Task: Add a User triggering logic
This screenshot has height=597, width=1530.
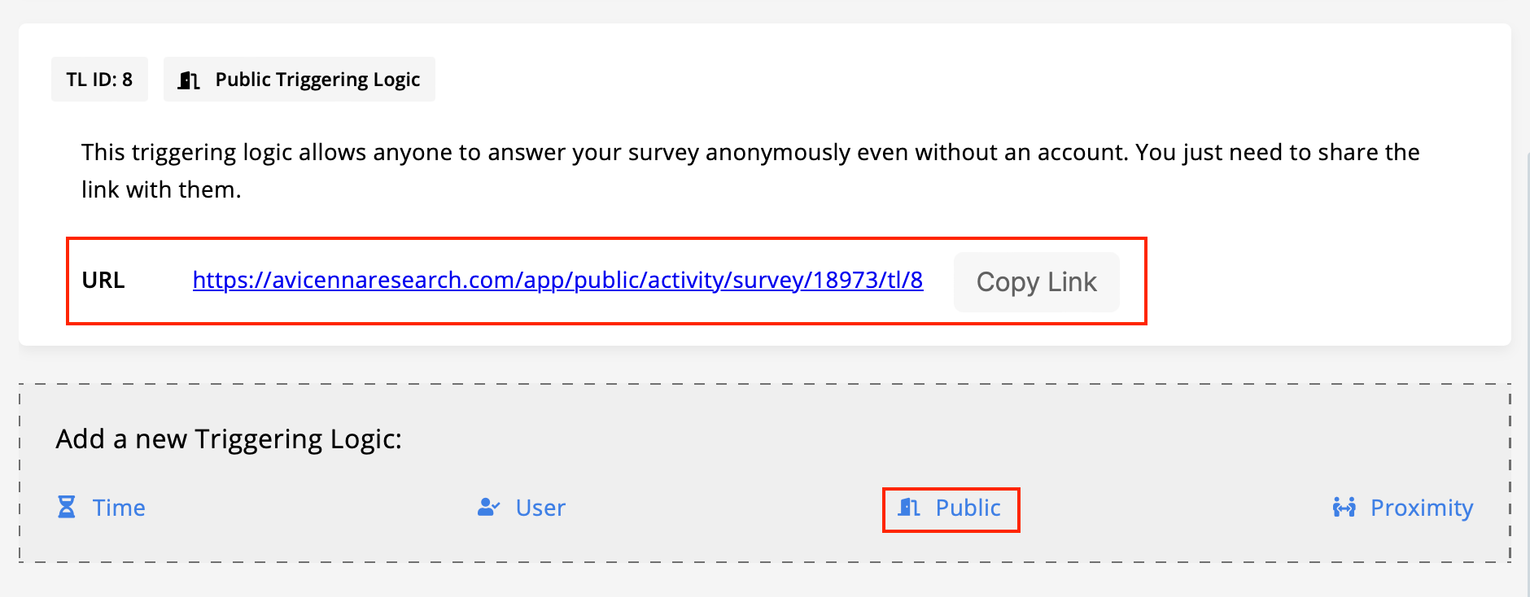Action: click(540, 508)
